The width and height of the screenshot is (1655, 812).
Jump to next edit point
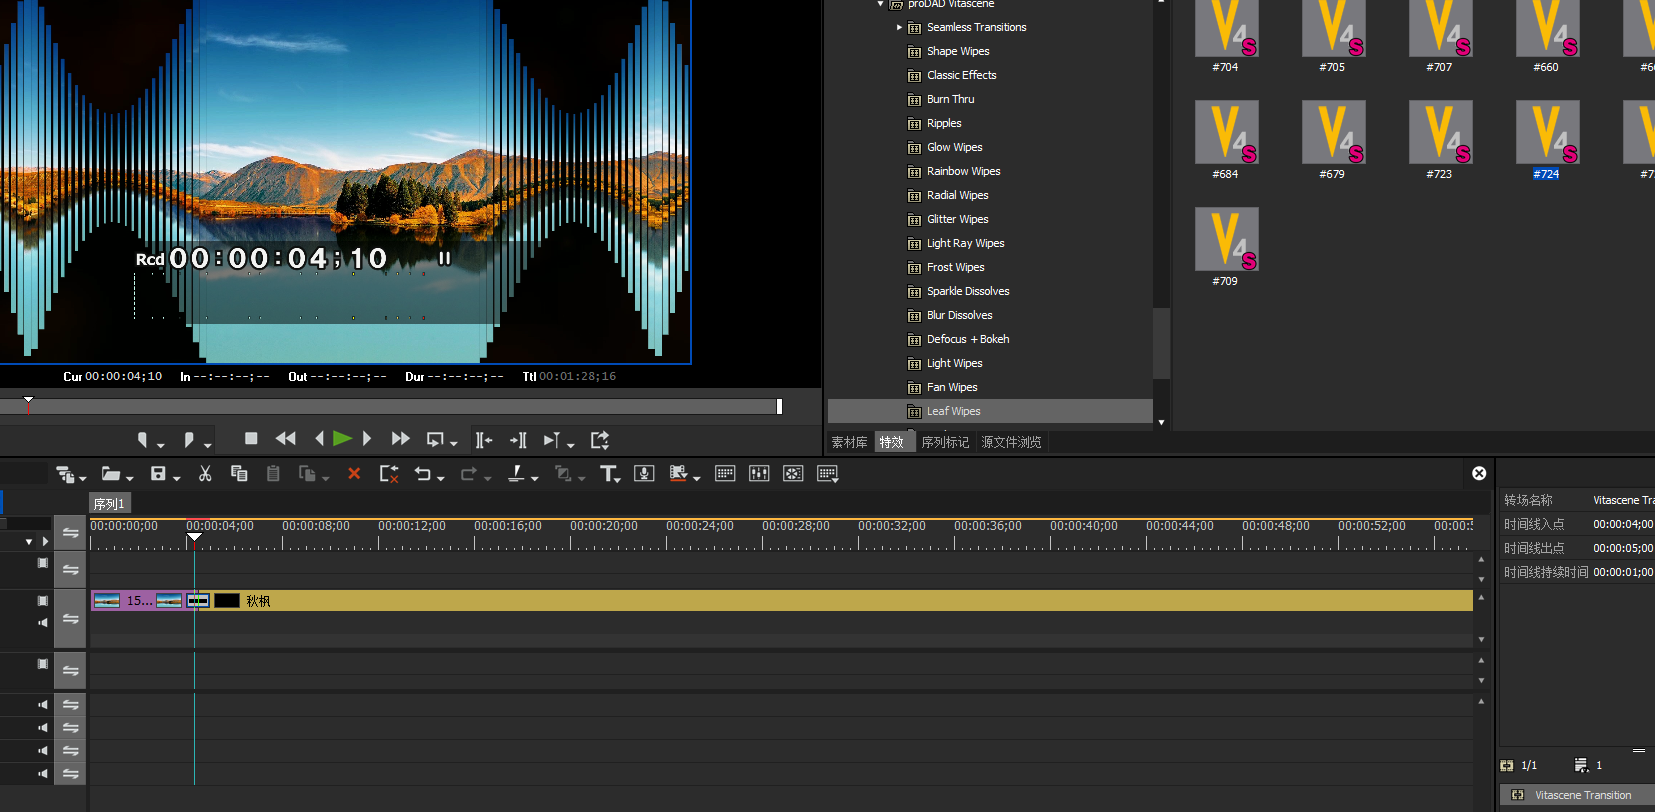coord(518,440)
